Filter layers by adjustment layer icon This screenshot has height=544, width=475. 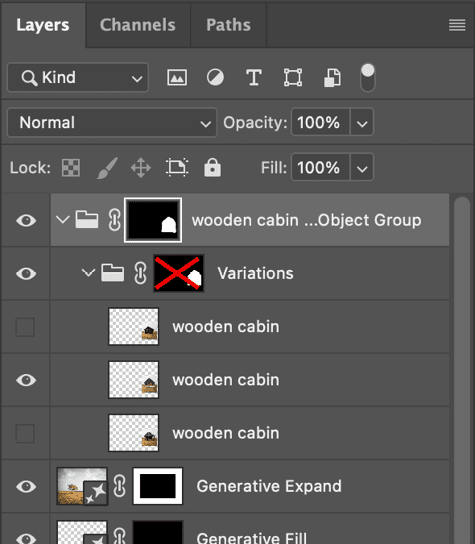click(x=215, y=77)
